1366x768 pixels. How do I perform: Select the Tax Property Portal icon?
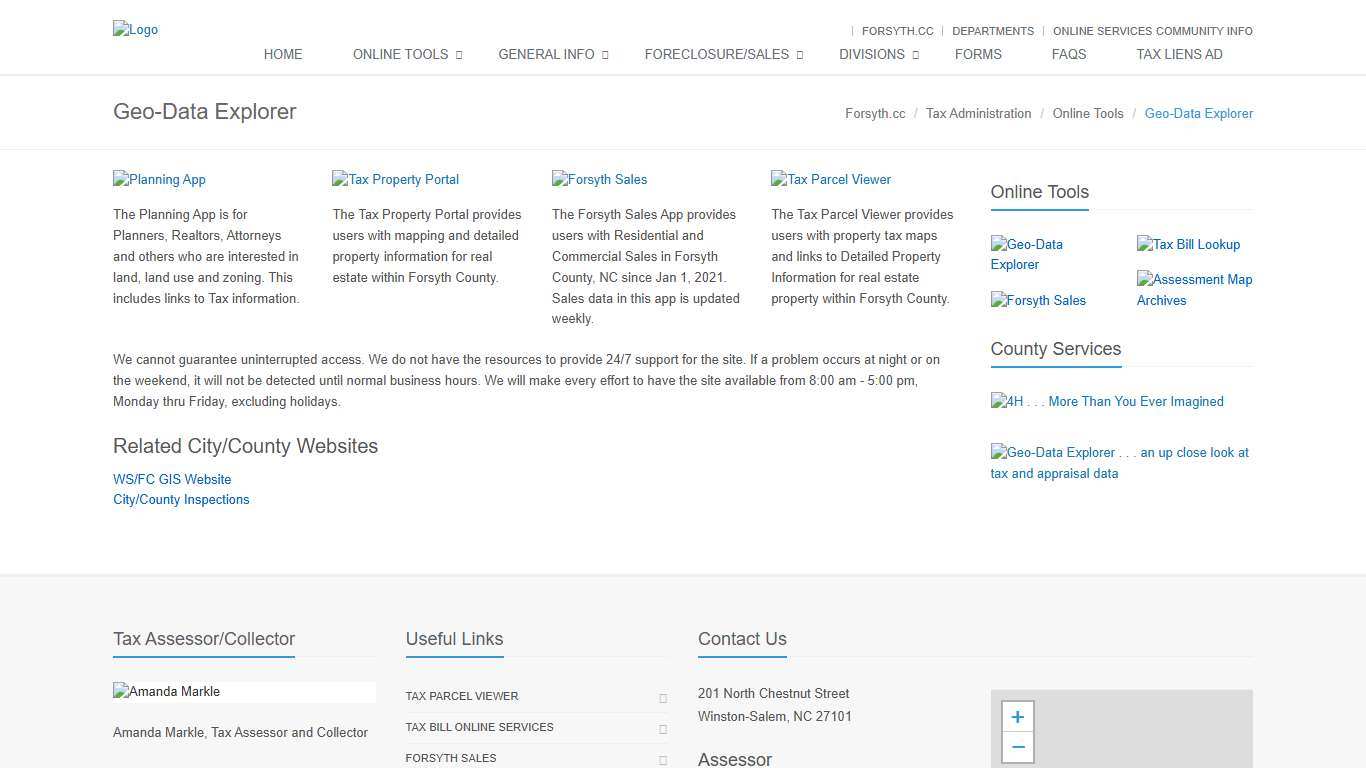pyautogui.click(x=395, y=179)
